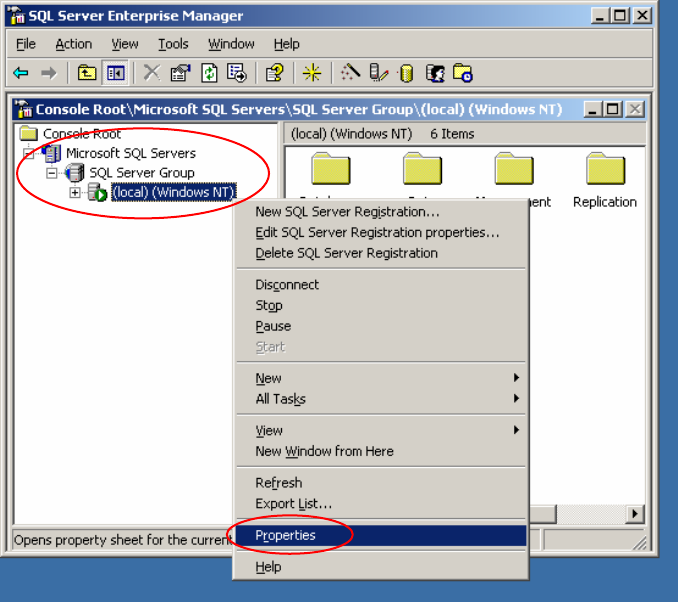Open the Tools menu
The width and height of the screenshot is (678, 602).
point(173,44)
